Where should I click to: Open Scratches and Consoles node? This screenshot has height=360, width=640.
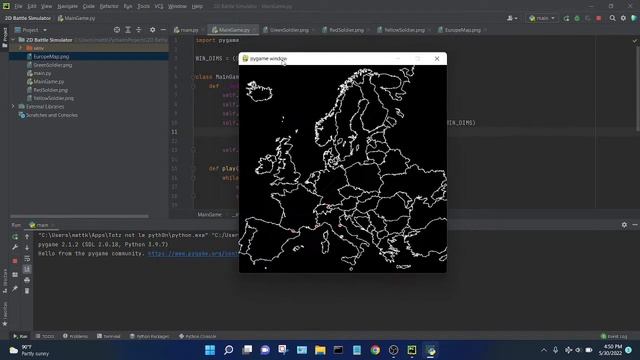[x=51, y=115]
